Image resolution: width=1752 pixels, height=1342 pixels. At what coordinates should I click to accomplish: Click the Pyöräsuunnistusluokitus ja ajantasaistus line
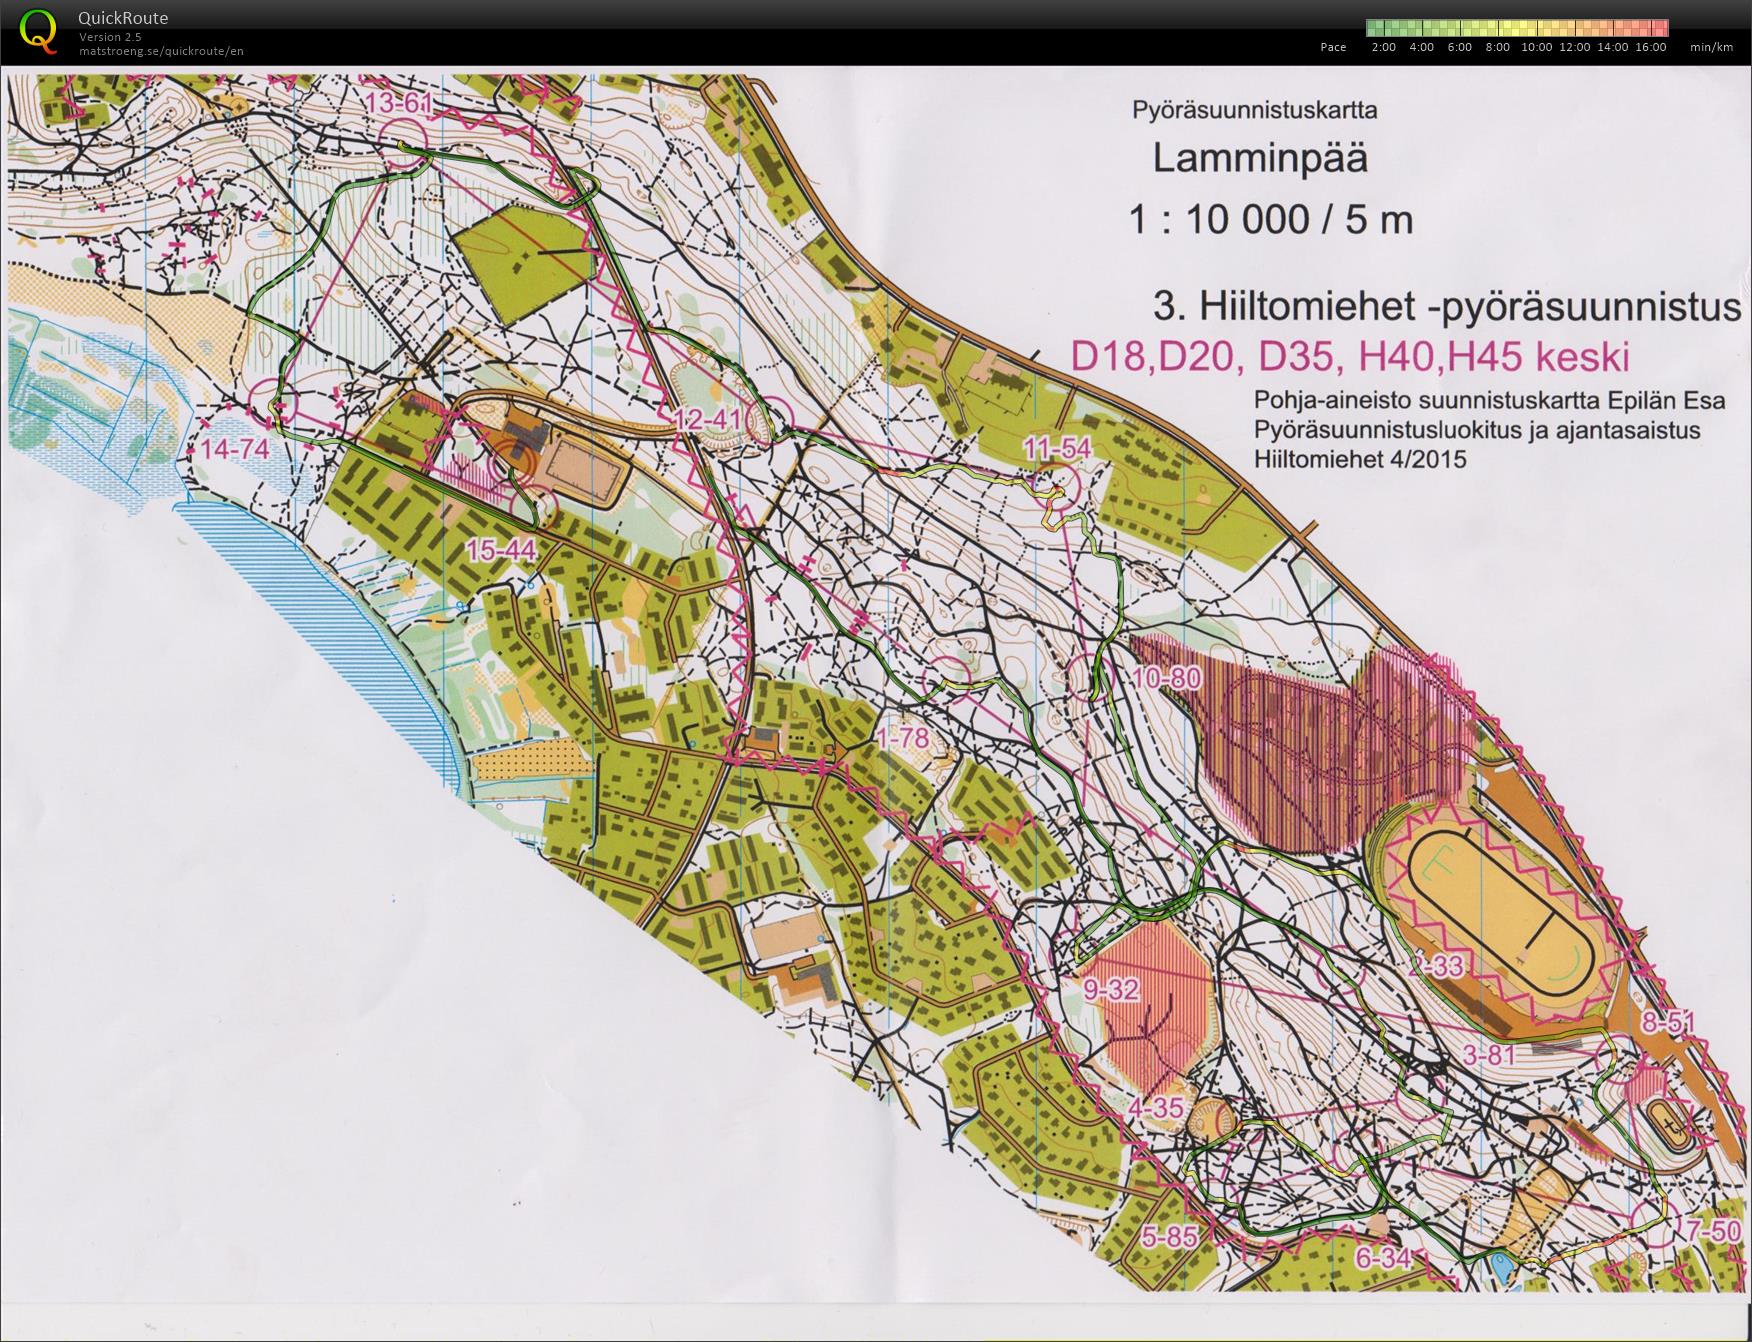[x=1477, y=431]
